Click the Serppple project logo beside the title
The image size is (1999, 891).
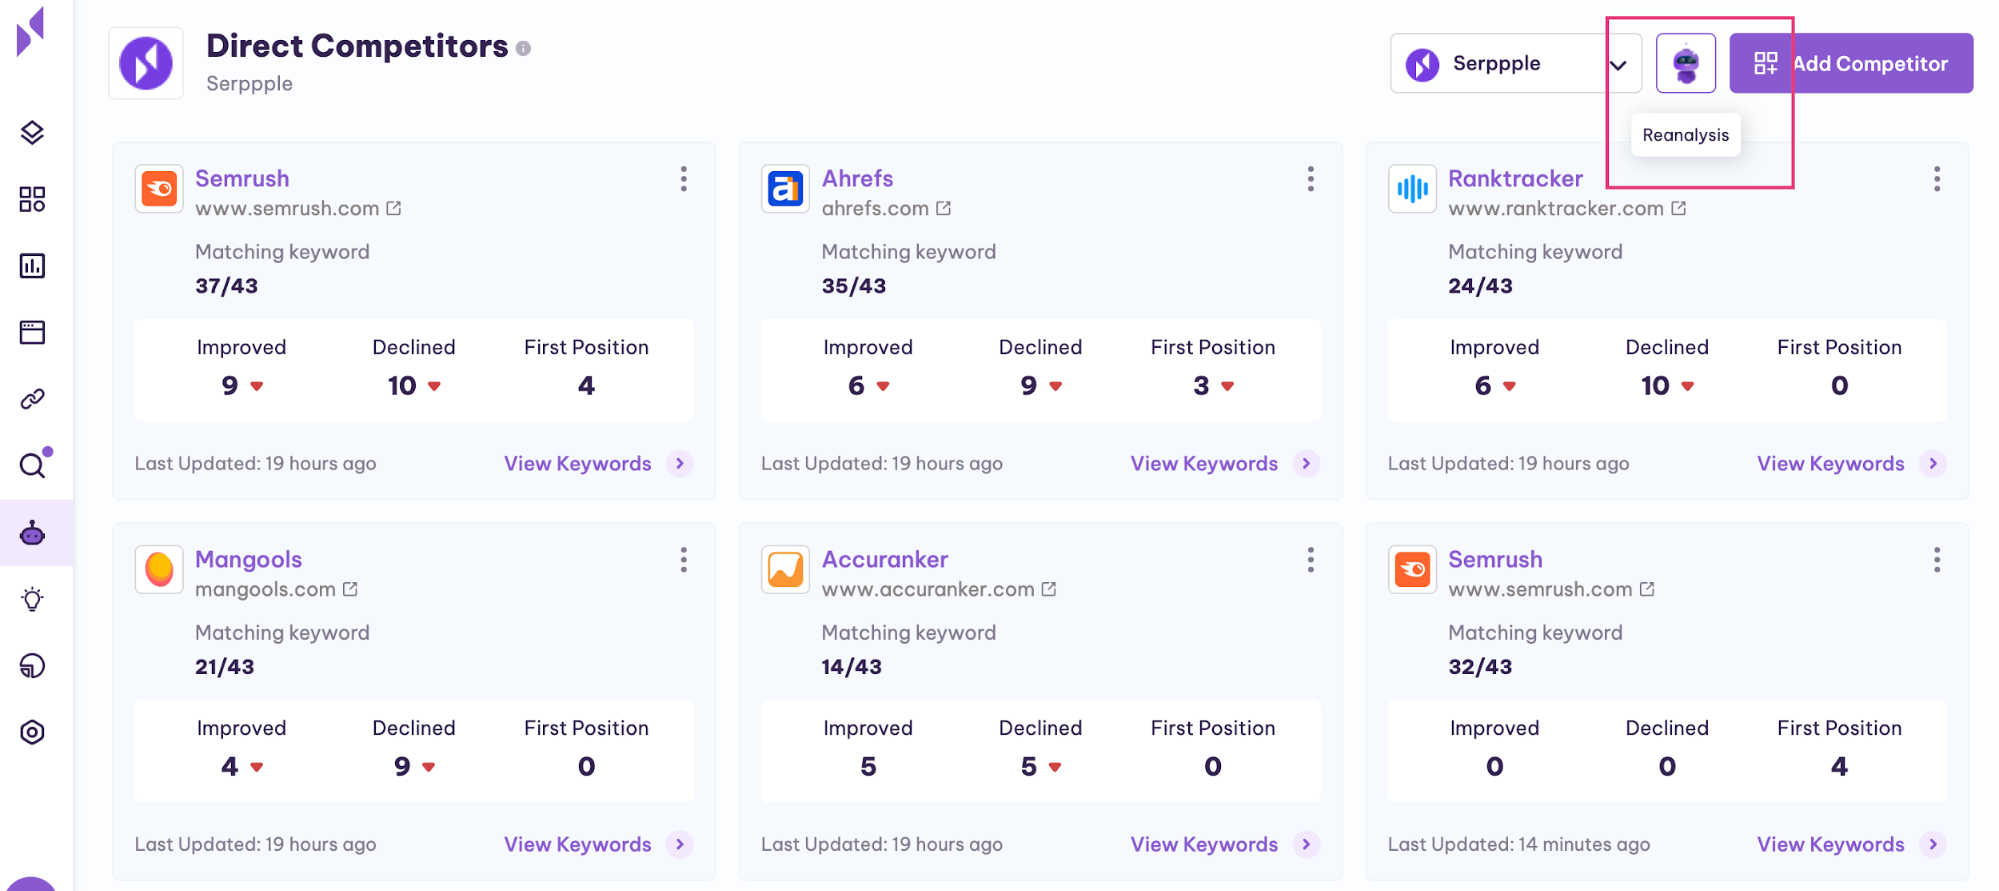(x=146, y=63)
